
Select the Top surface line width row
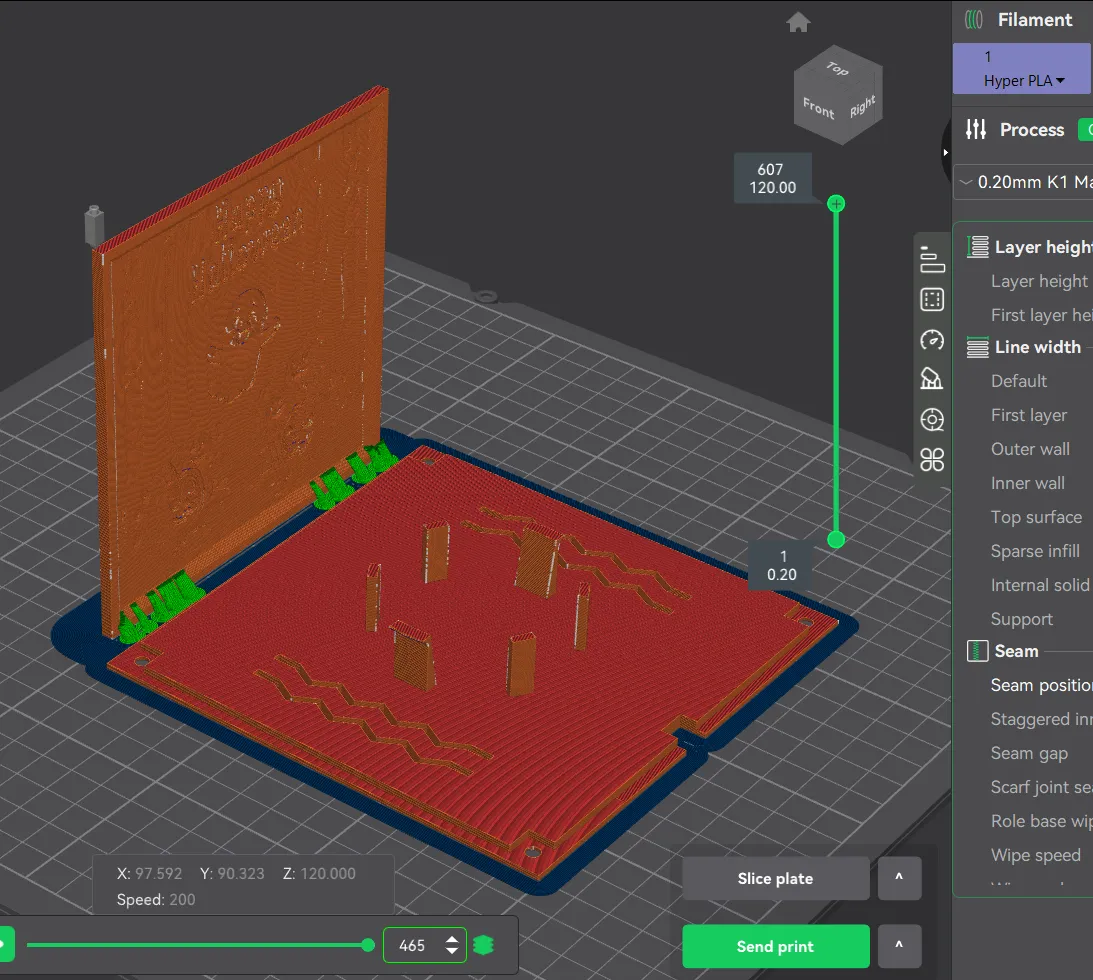pos(1037,517)
